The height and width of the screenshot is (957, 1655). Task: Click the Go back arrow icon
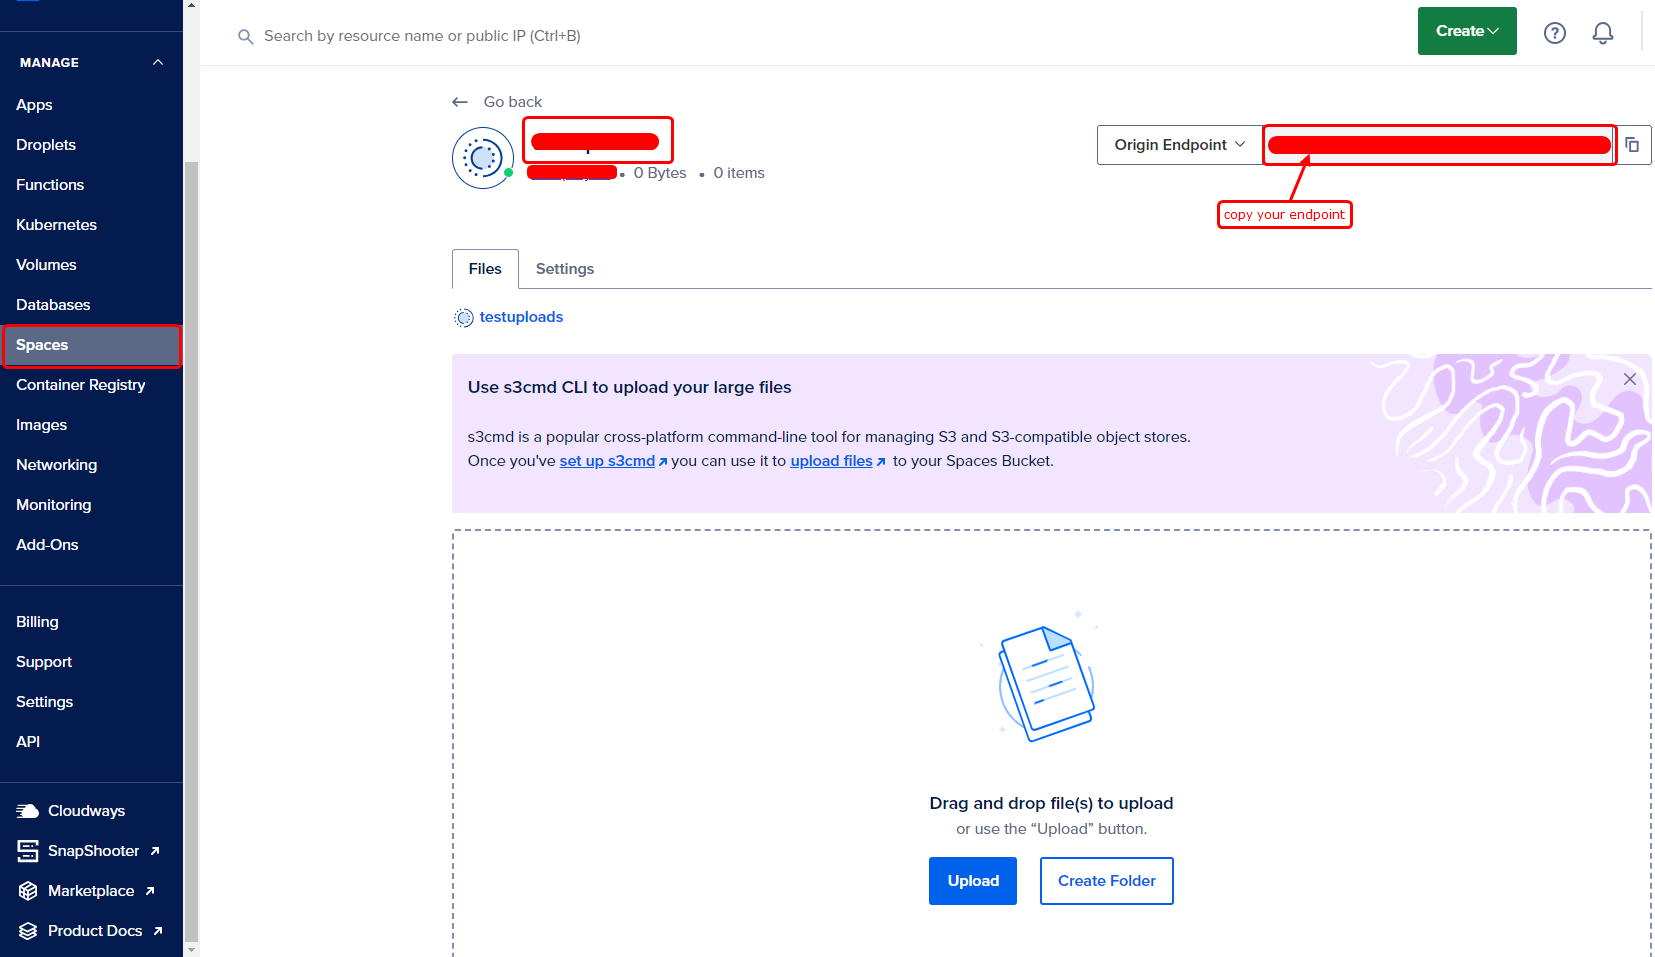[460, 102]
